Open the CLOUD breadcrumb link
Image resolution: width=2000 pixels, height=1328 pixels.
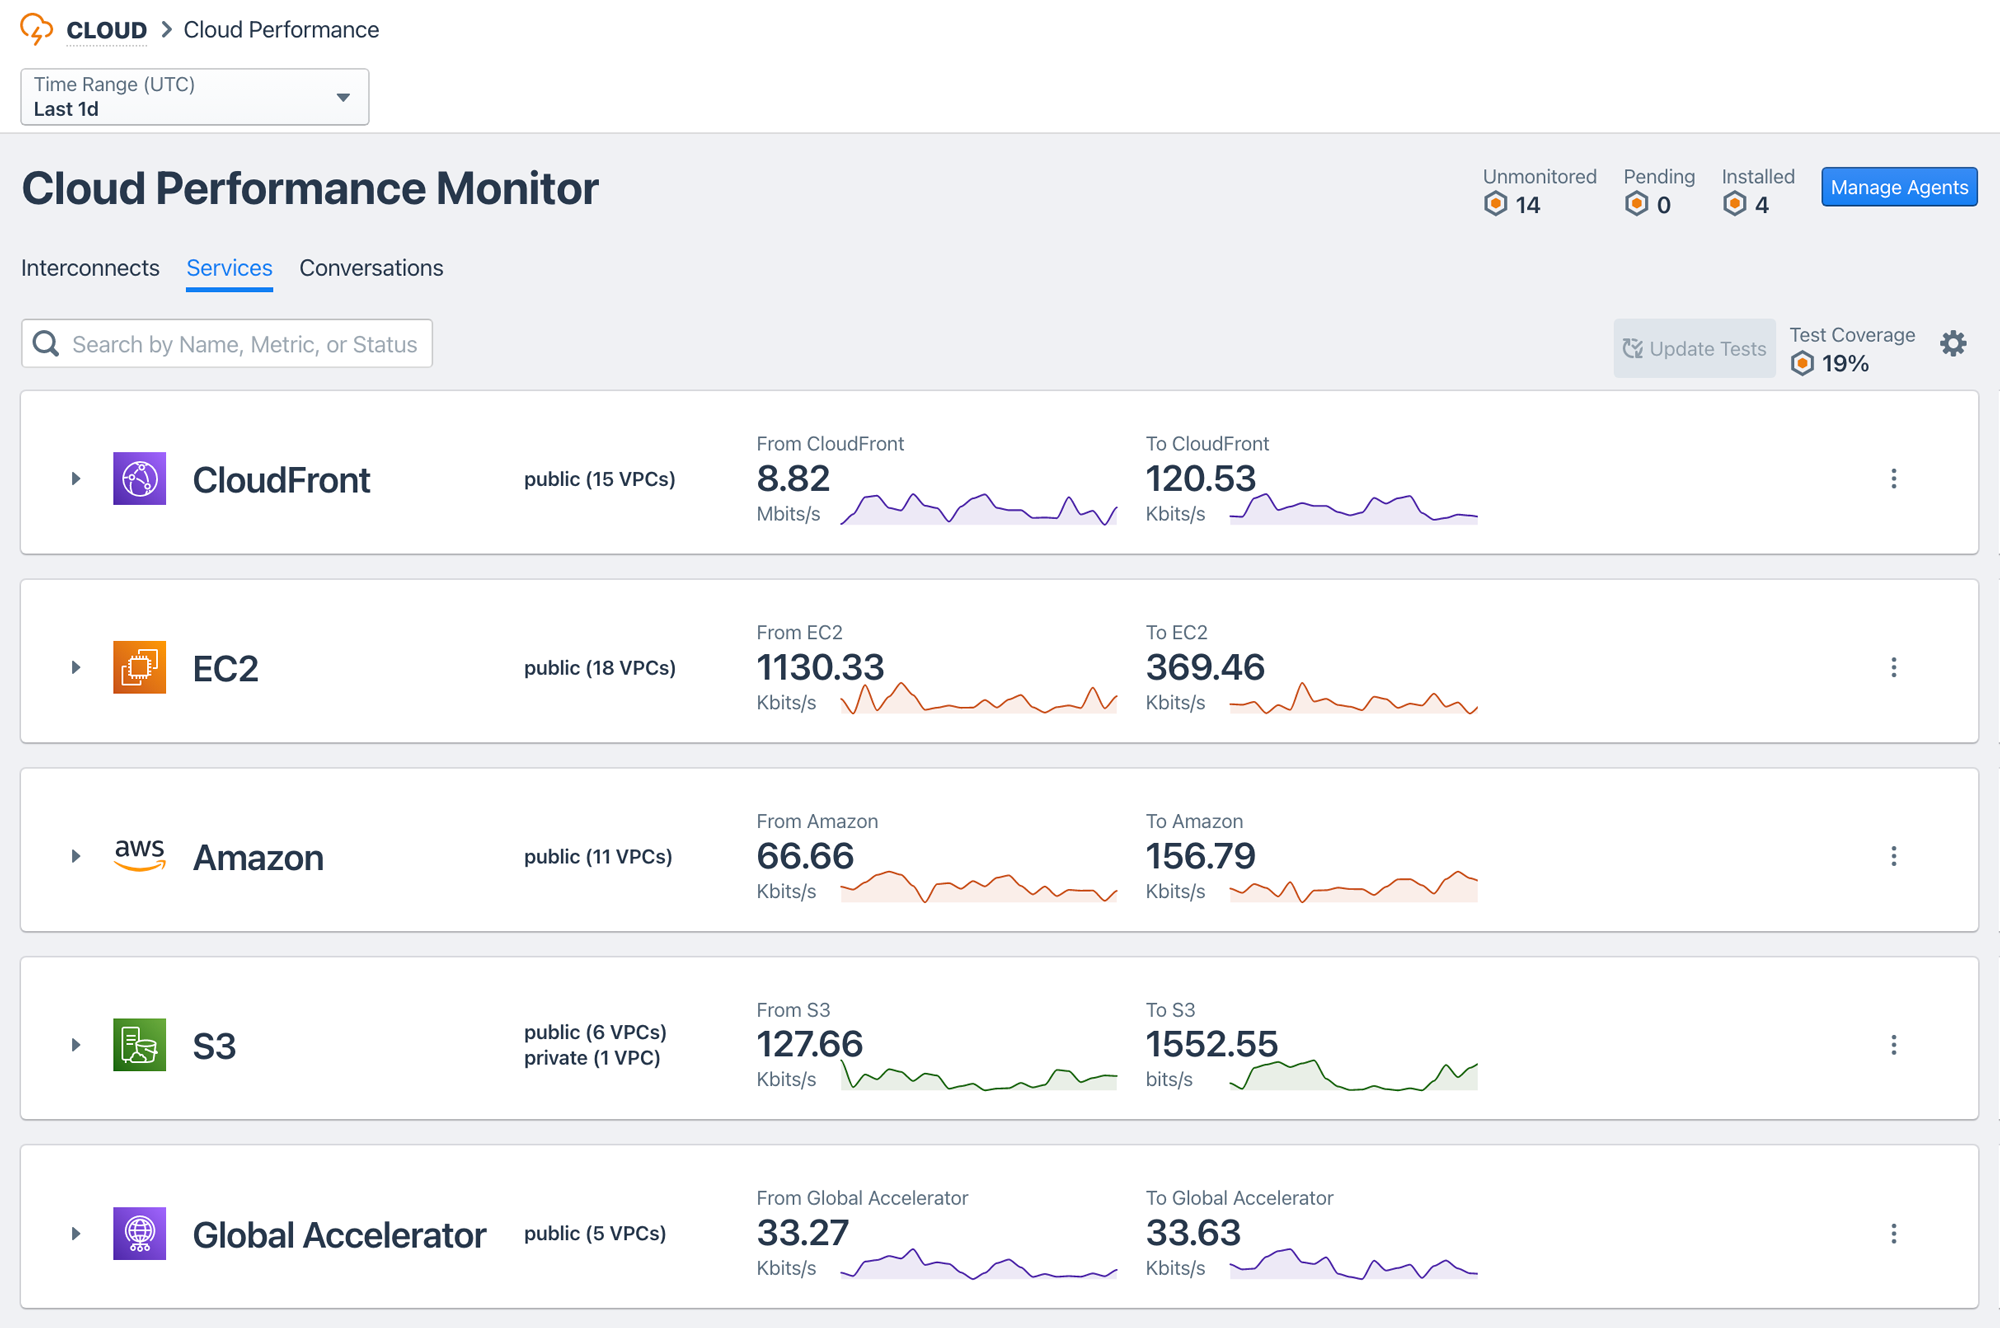(x=106, y=30)
